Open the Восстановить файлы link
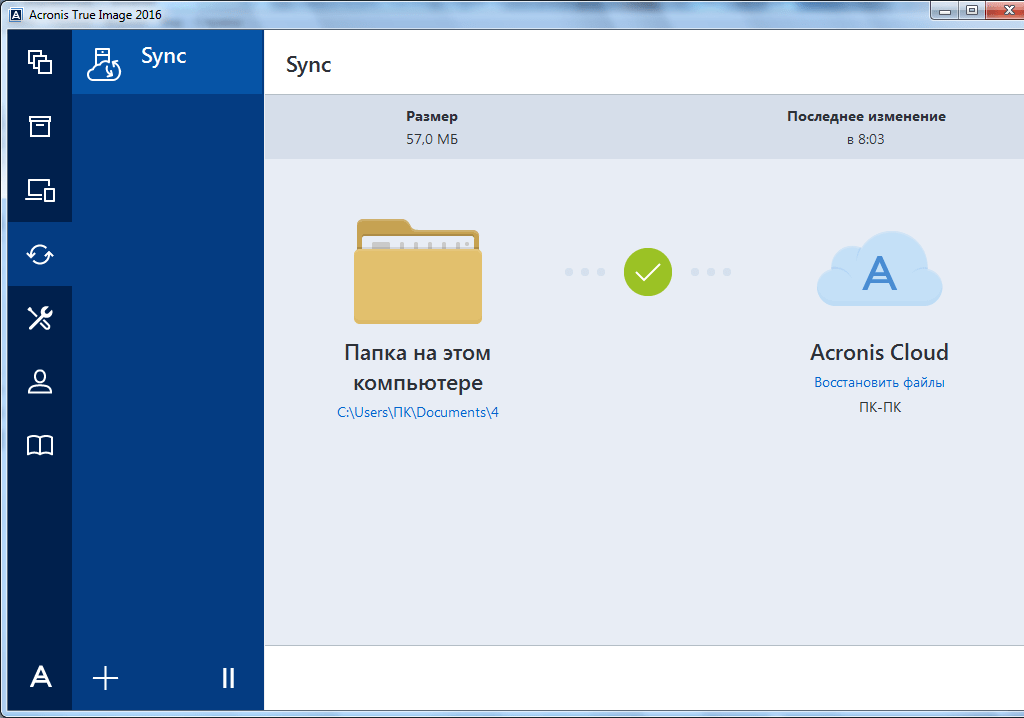 (x=879, y=383)
